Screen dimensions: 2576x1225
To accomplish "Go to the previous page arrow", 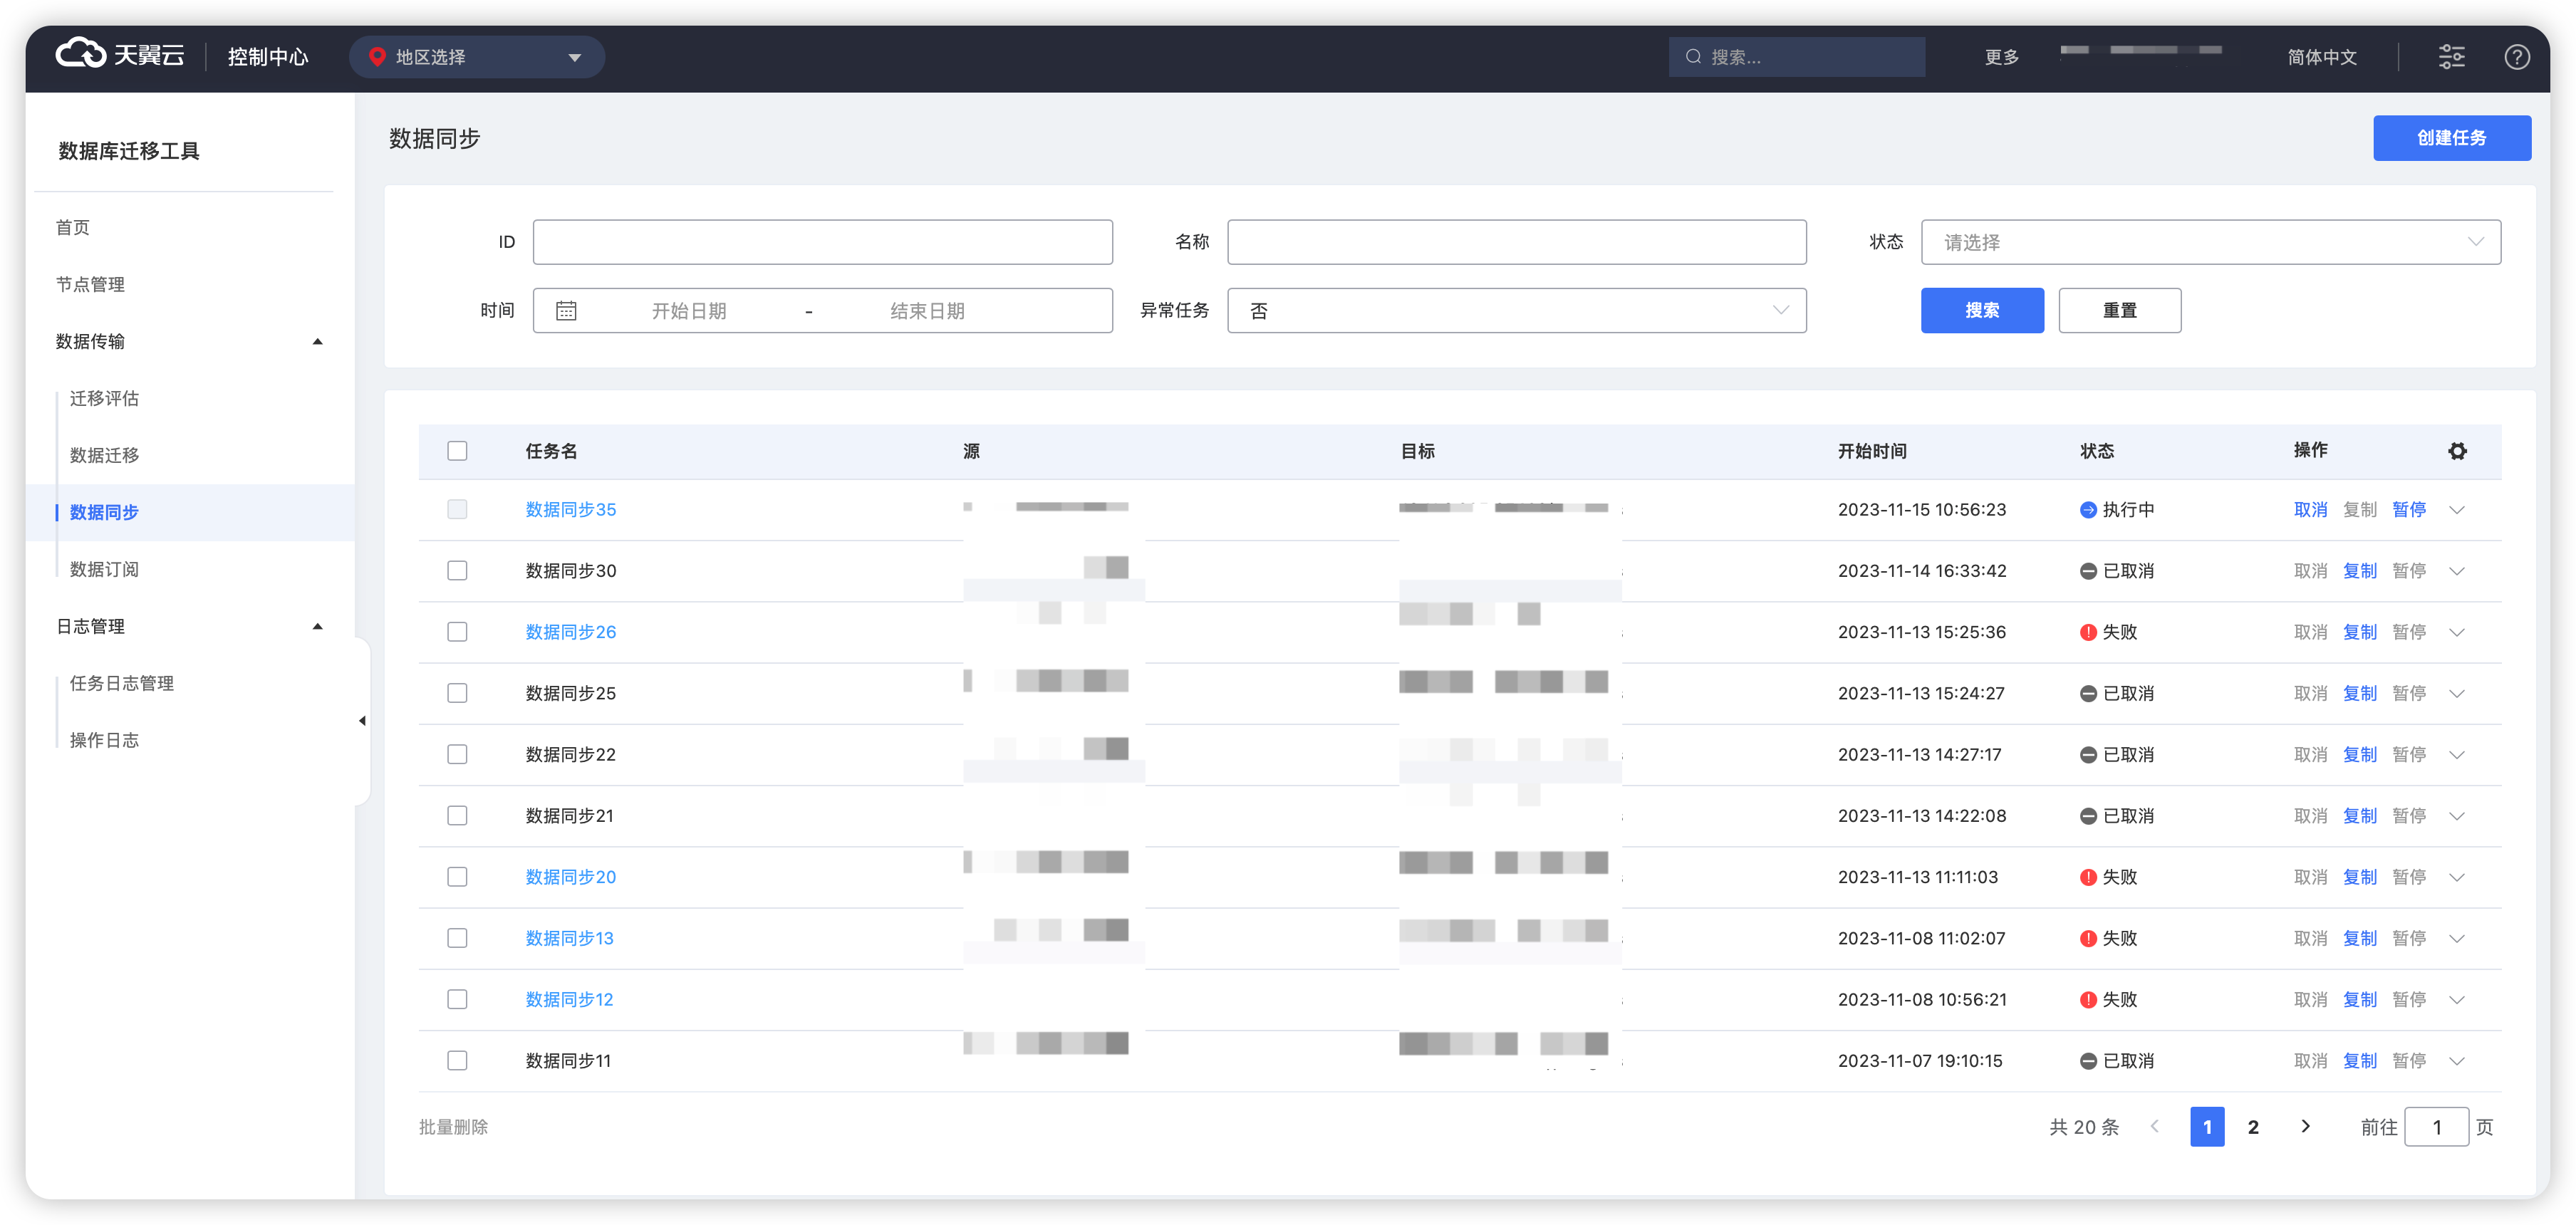I will (2155, 1127).
